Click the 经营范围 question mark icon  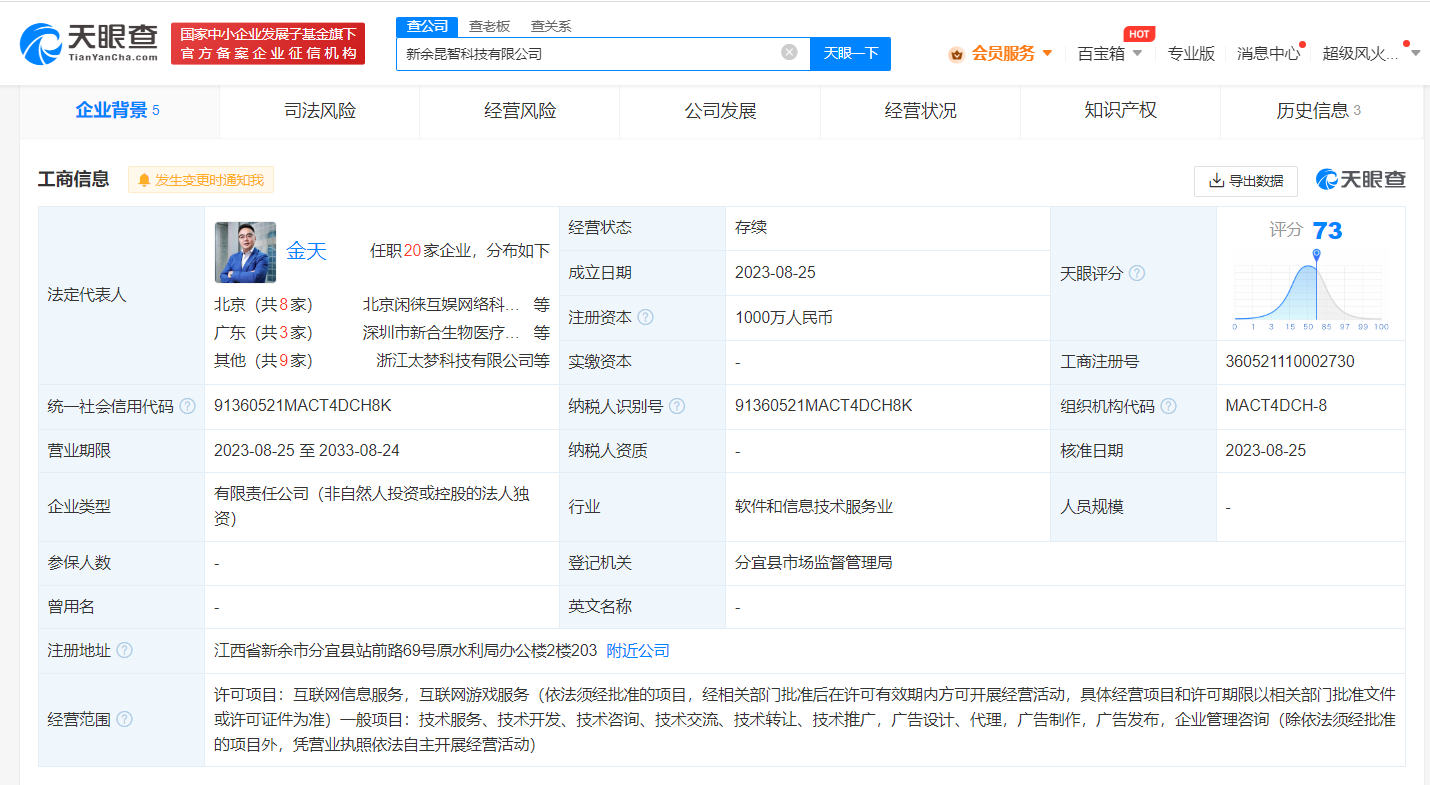tap(123, 718)
